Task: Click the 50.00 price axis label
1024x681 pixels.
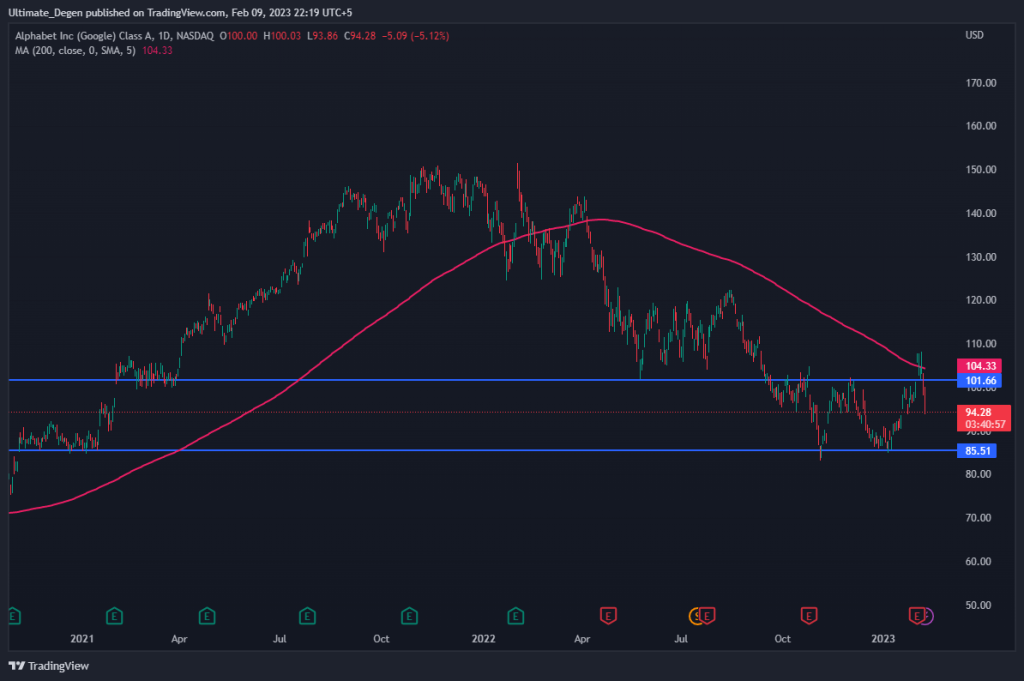Action: tap(978, 605)
